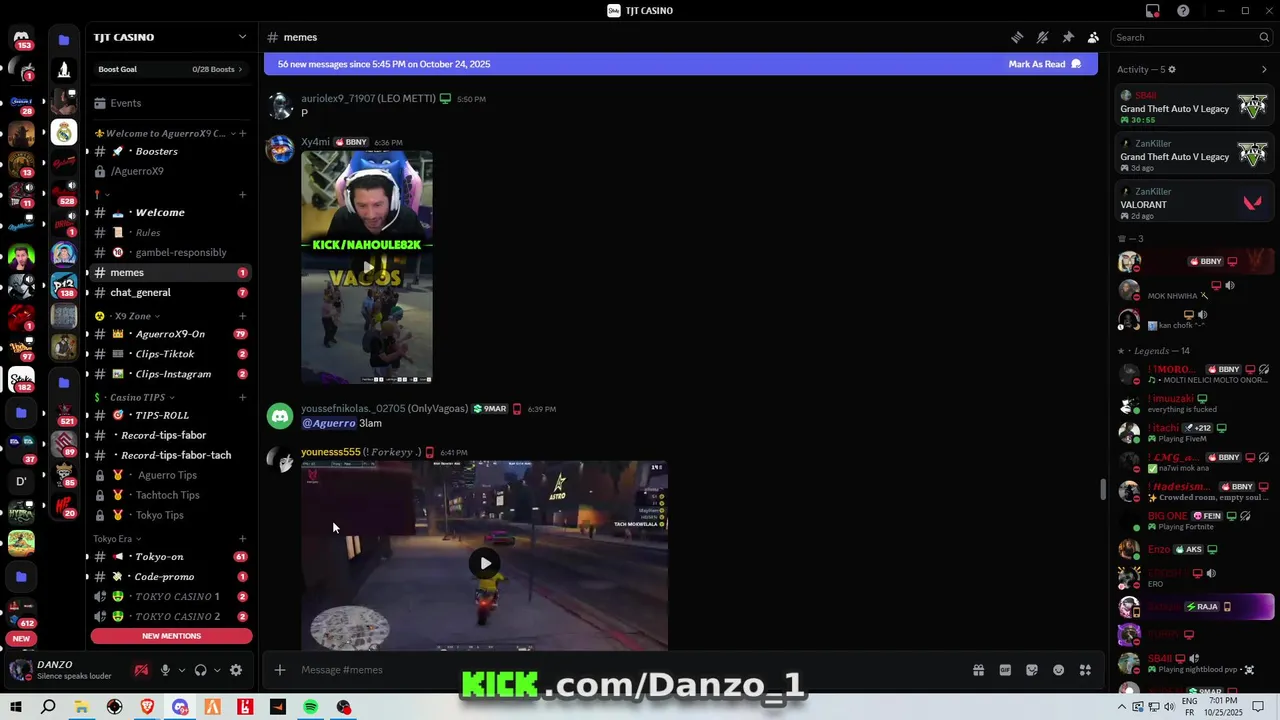Viewport: 1280px width, 720px height.
Task: Open SB4II Grand Theft Auto V activity card
Action: click(1194, 107)
